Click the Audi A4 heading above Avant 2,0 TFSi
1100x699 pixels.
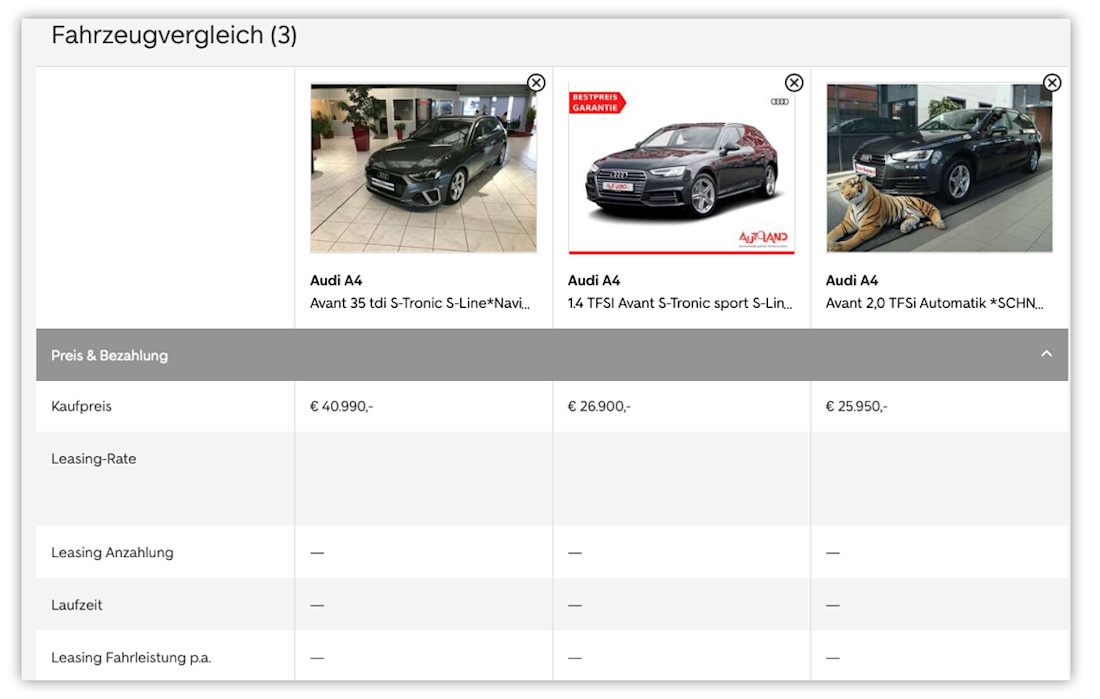click(852, 281)
